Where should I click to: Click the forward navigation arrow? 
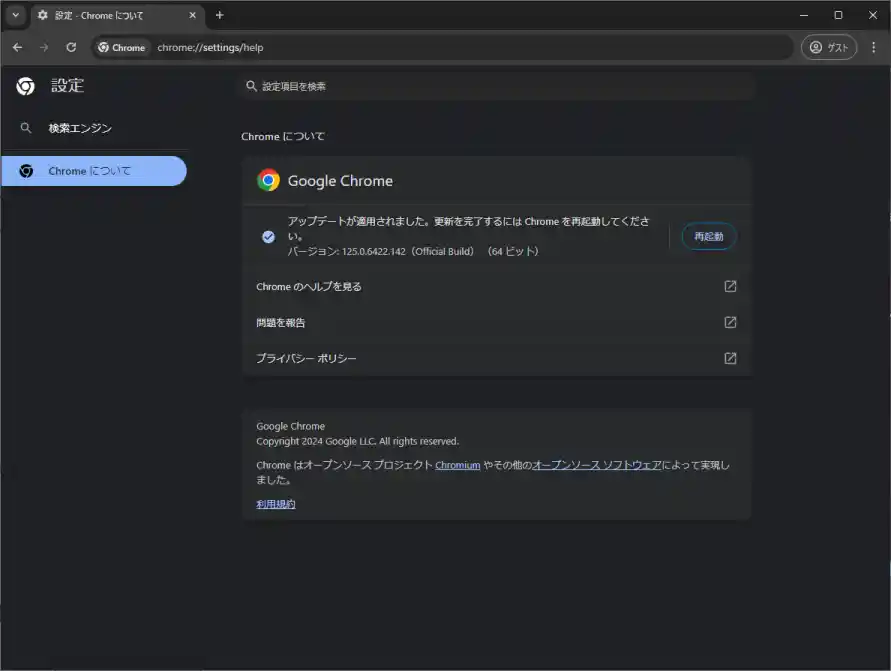click(44, 47)
